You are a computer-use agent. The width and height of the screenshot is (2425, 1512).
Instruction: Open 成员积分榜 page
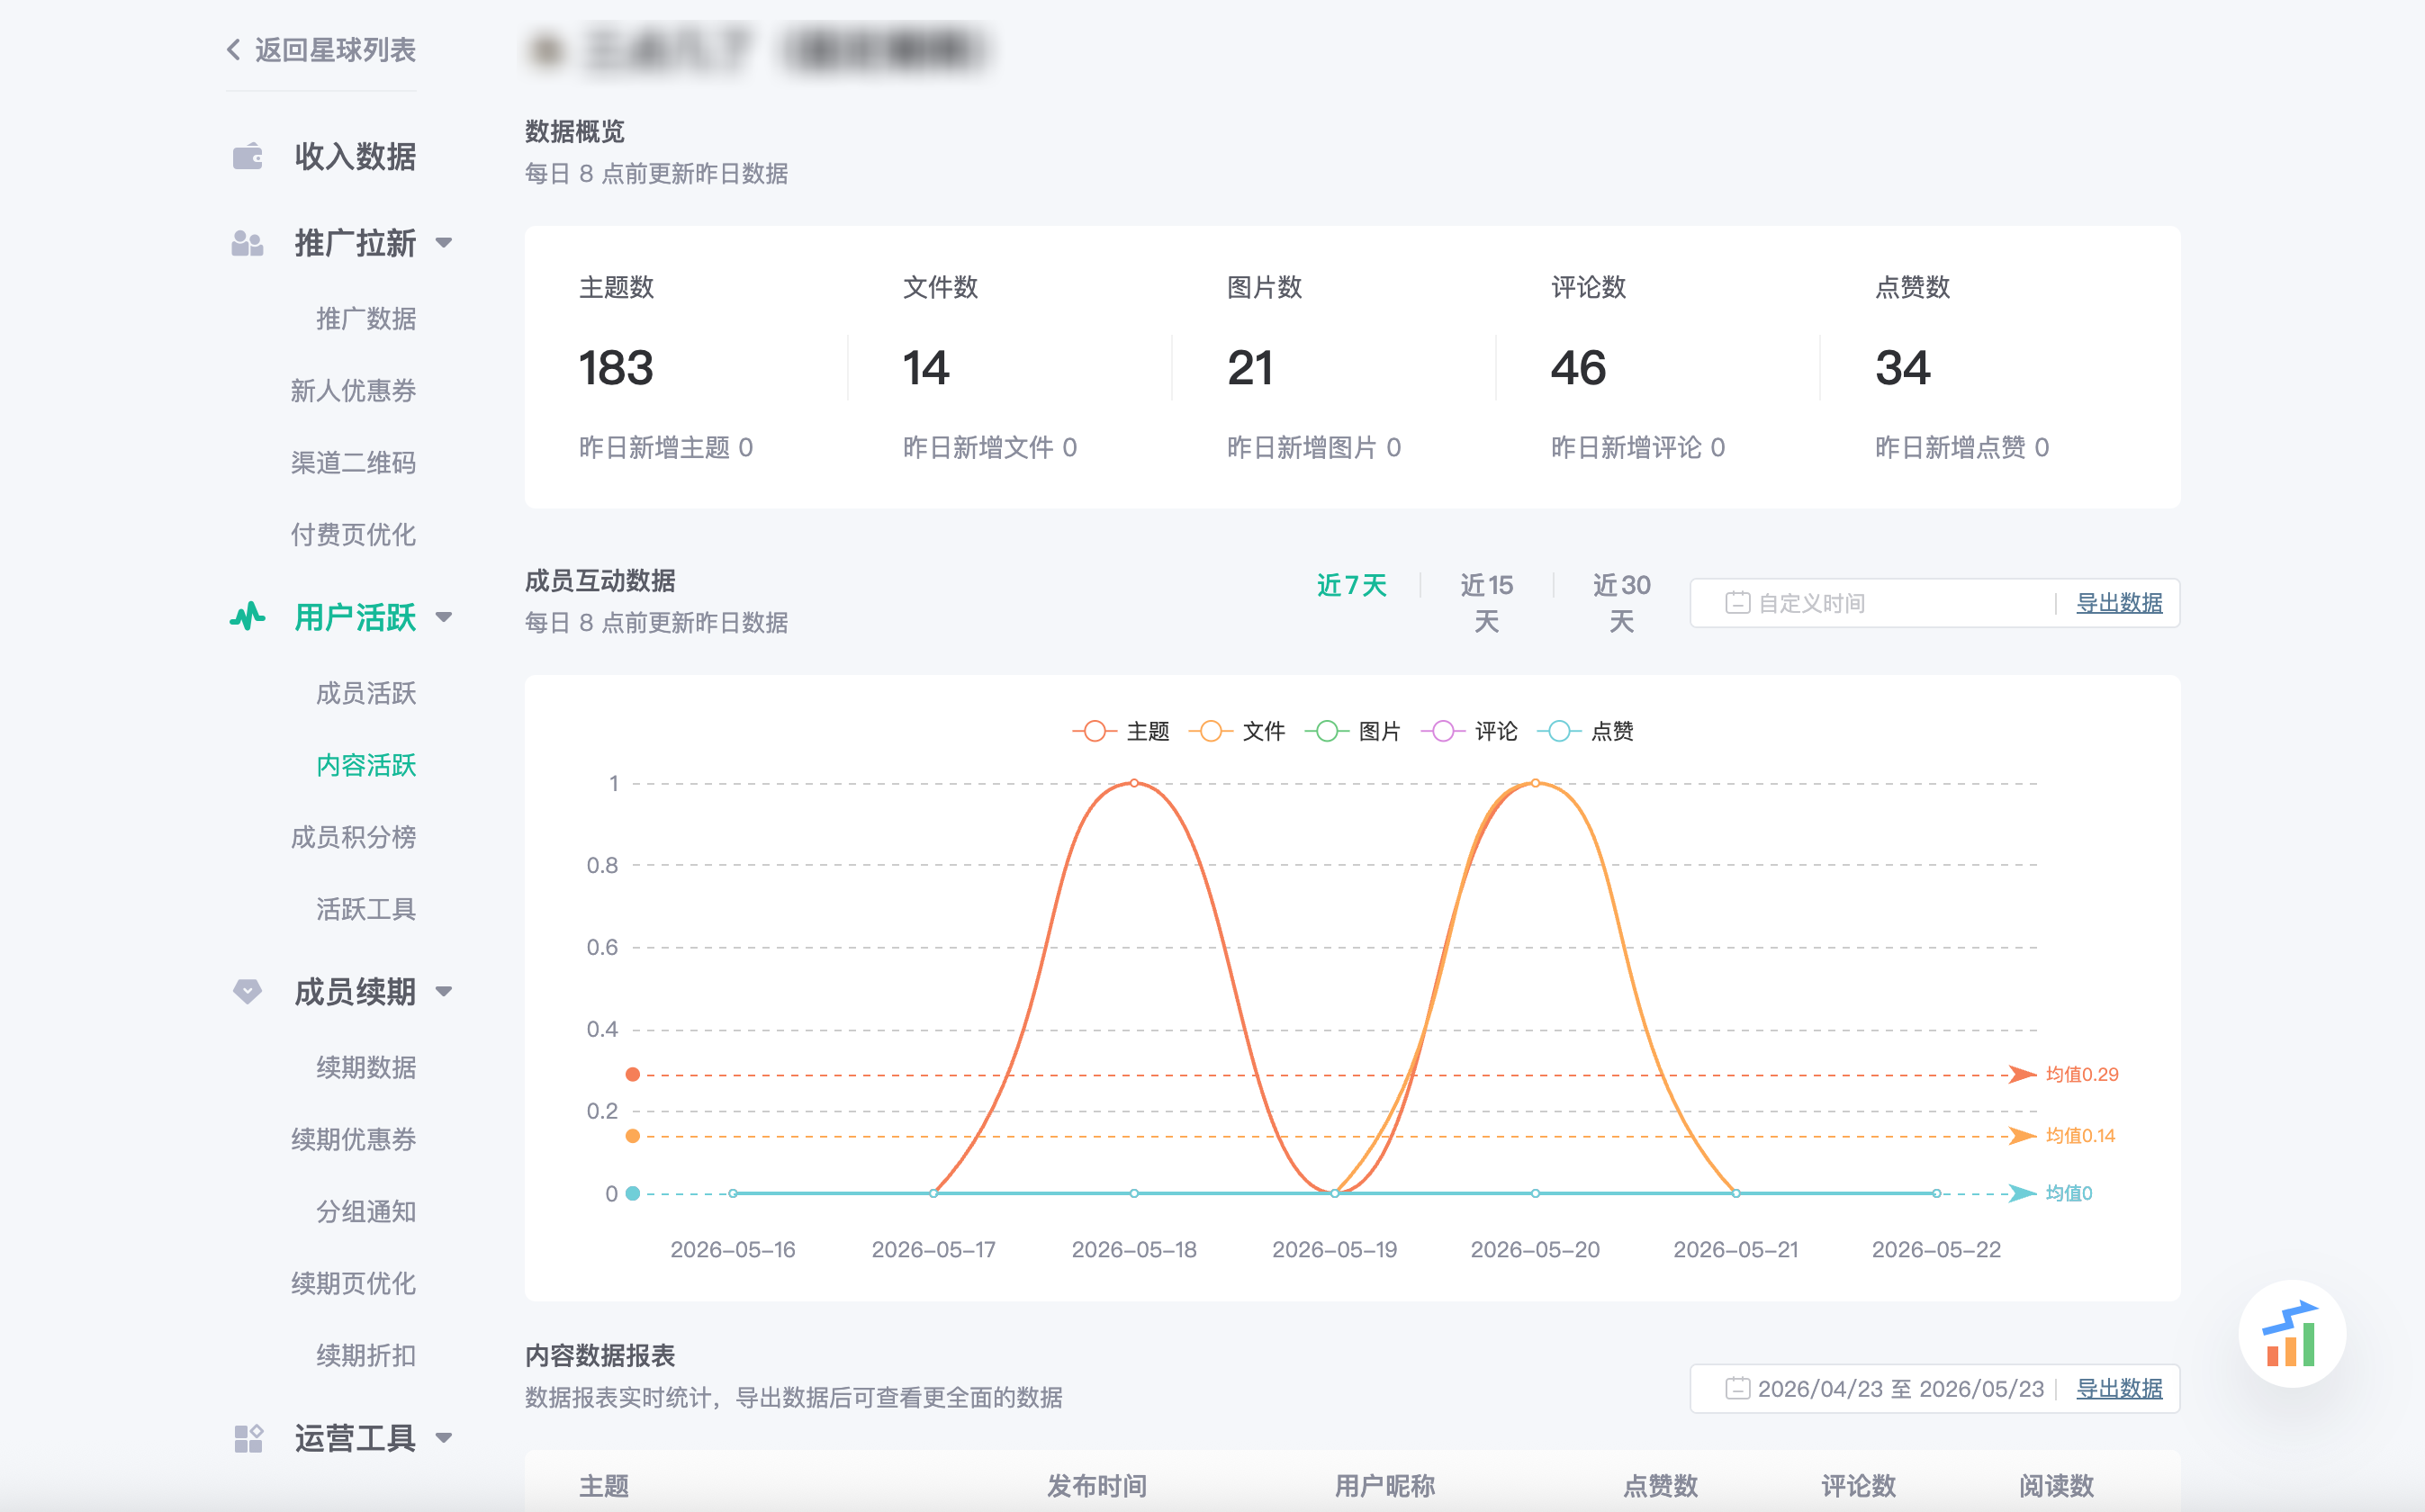coord(353,838)
